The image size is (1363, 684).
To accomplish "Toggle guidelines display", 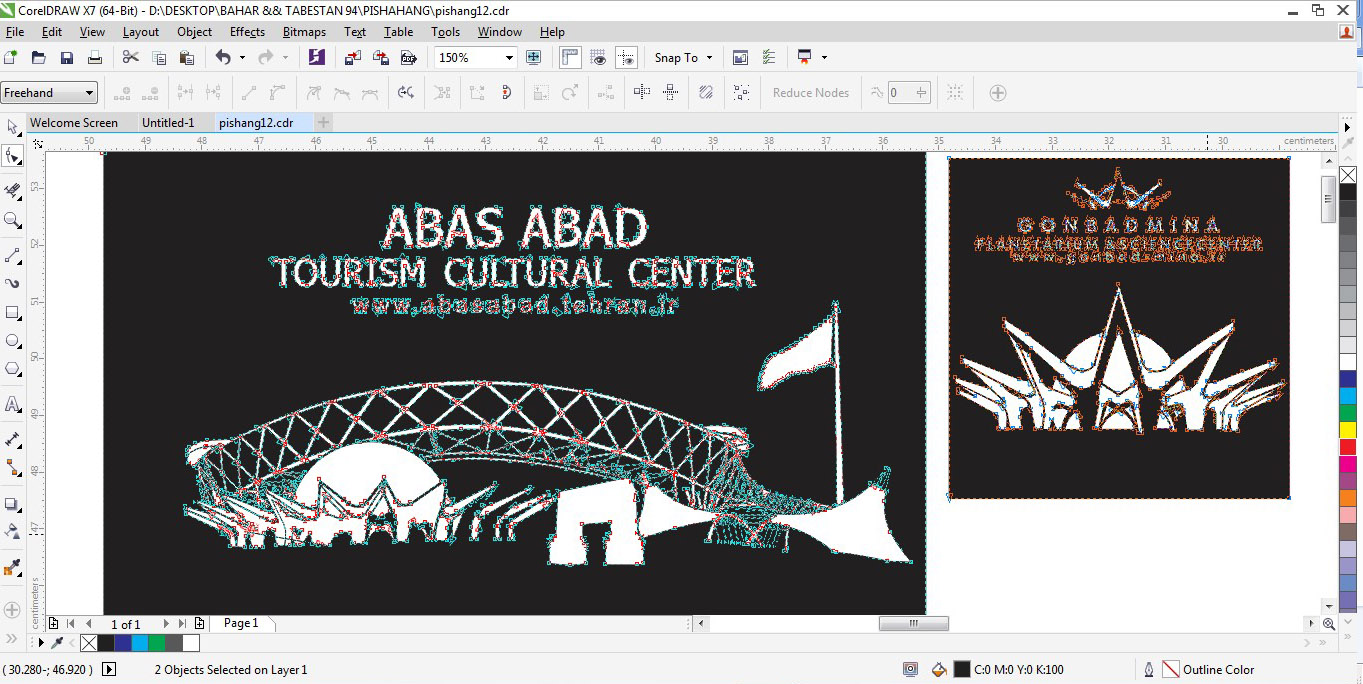I will (627, 58).
